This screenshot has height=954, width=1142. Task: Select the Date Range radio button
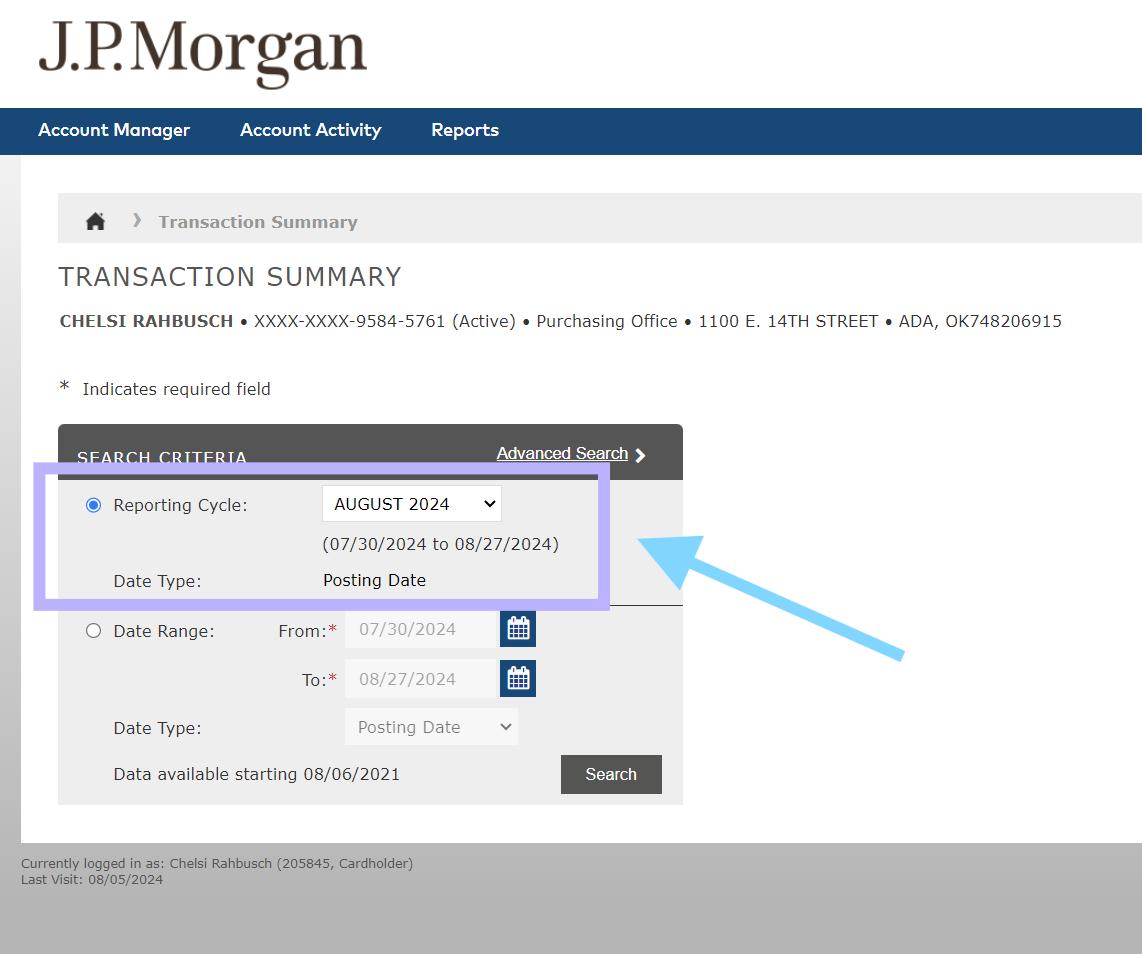click(x=93, y=631)
